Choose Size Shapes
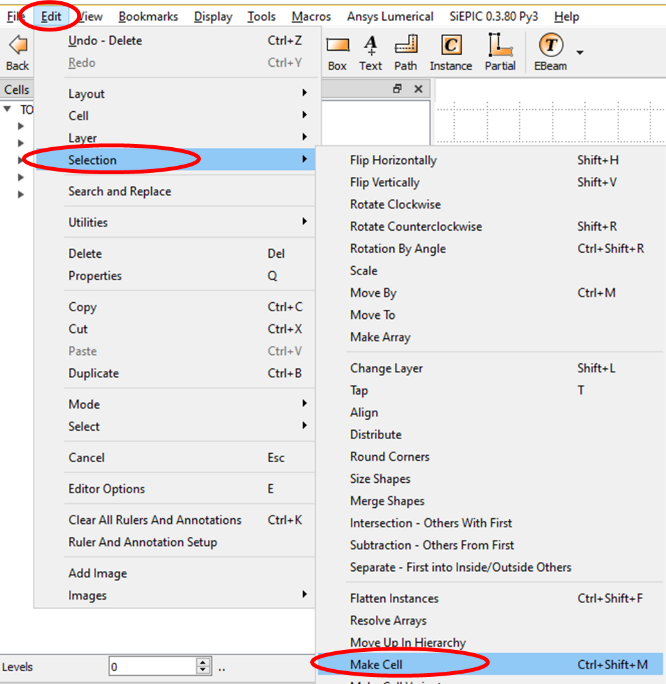 [x=490, y=479]
